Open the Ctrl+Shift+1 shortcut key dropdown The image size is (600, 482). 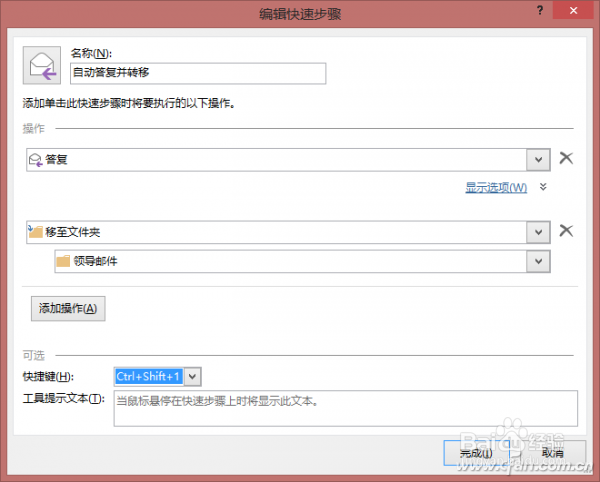click(x=192, y=376)
